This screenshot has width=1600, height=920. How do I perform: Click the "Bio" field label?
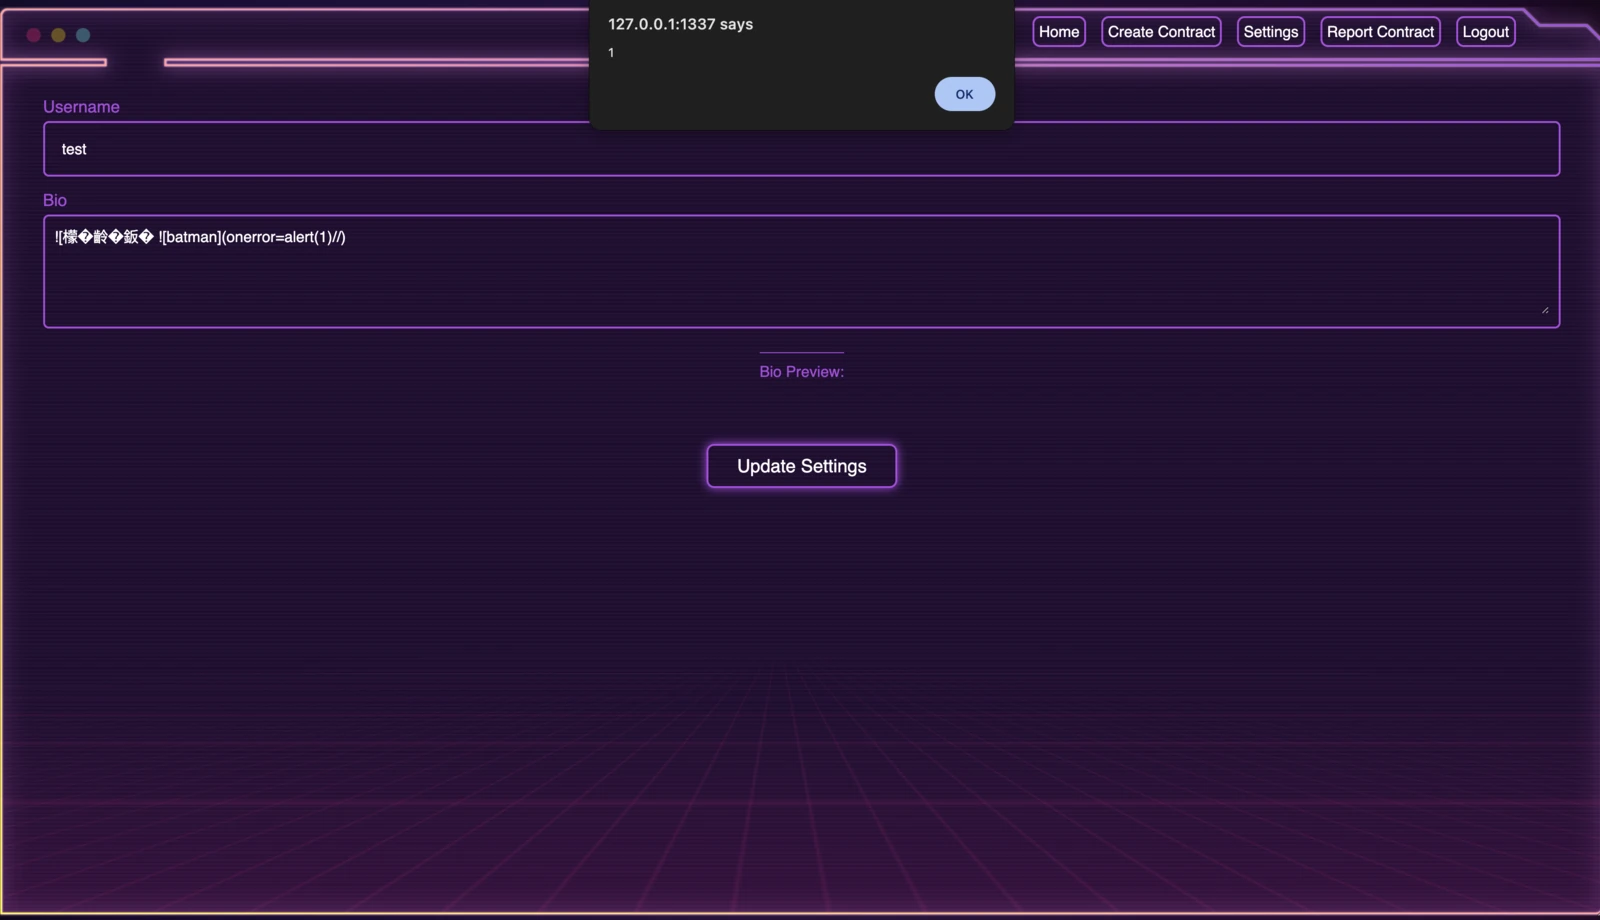tap(55, 200)
